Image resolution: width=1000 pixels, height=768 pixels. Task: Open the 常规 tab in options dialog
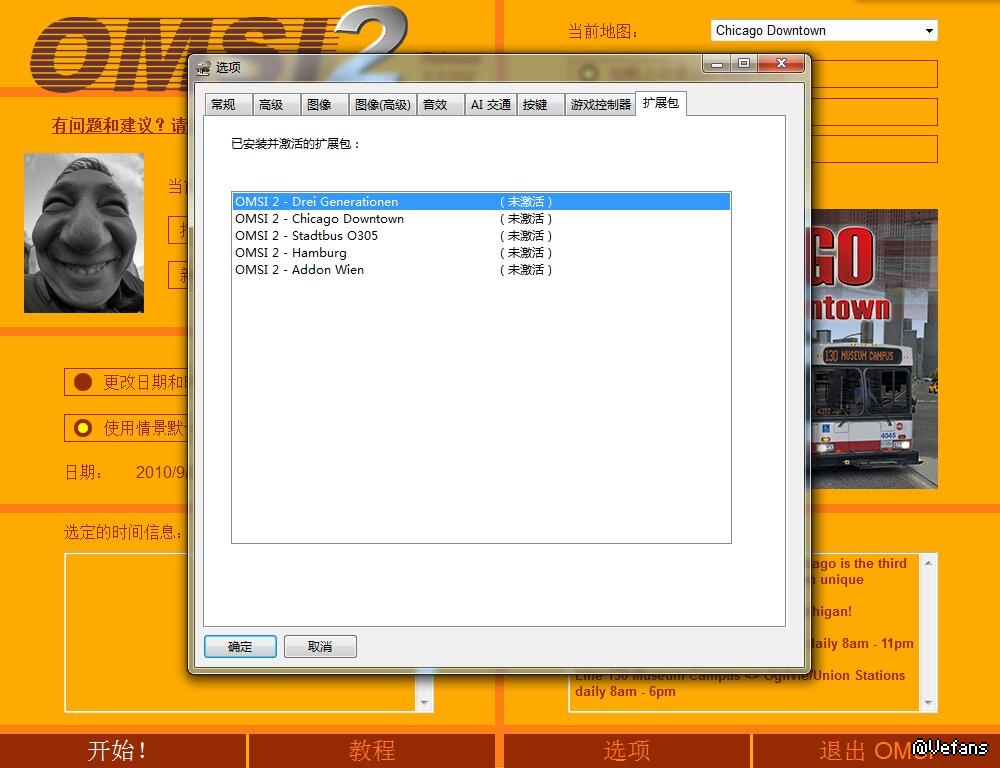coord(228,105)
